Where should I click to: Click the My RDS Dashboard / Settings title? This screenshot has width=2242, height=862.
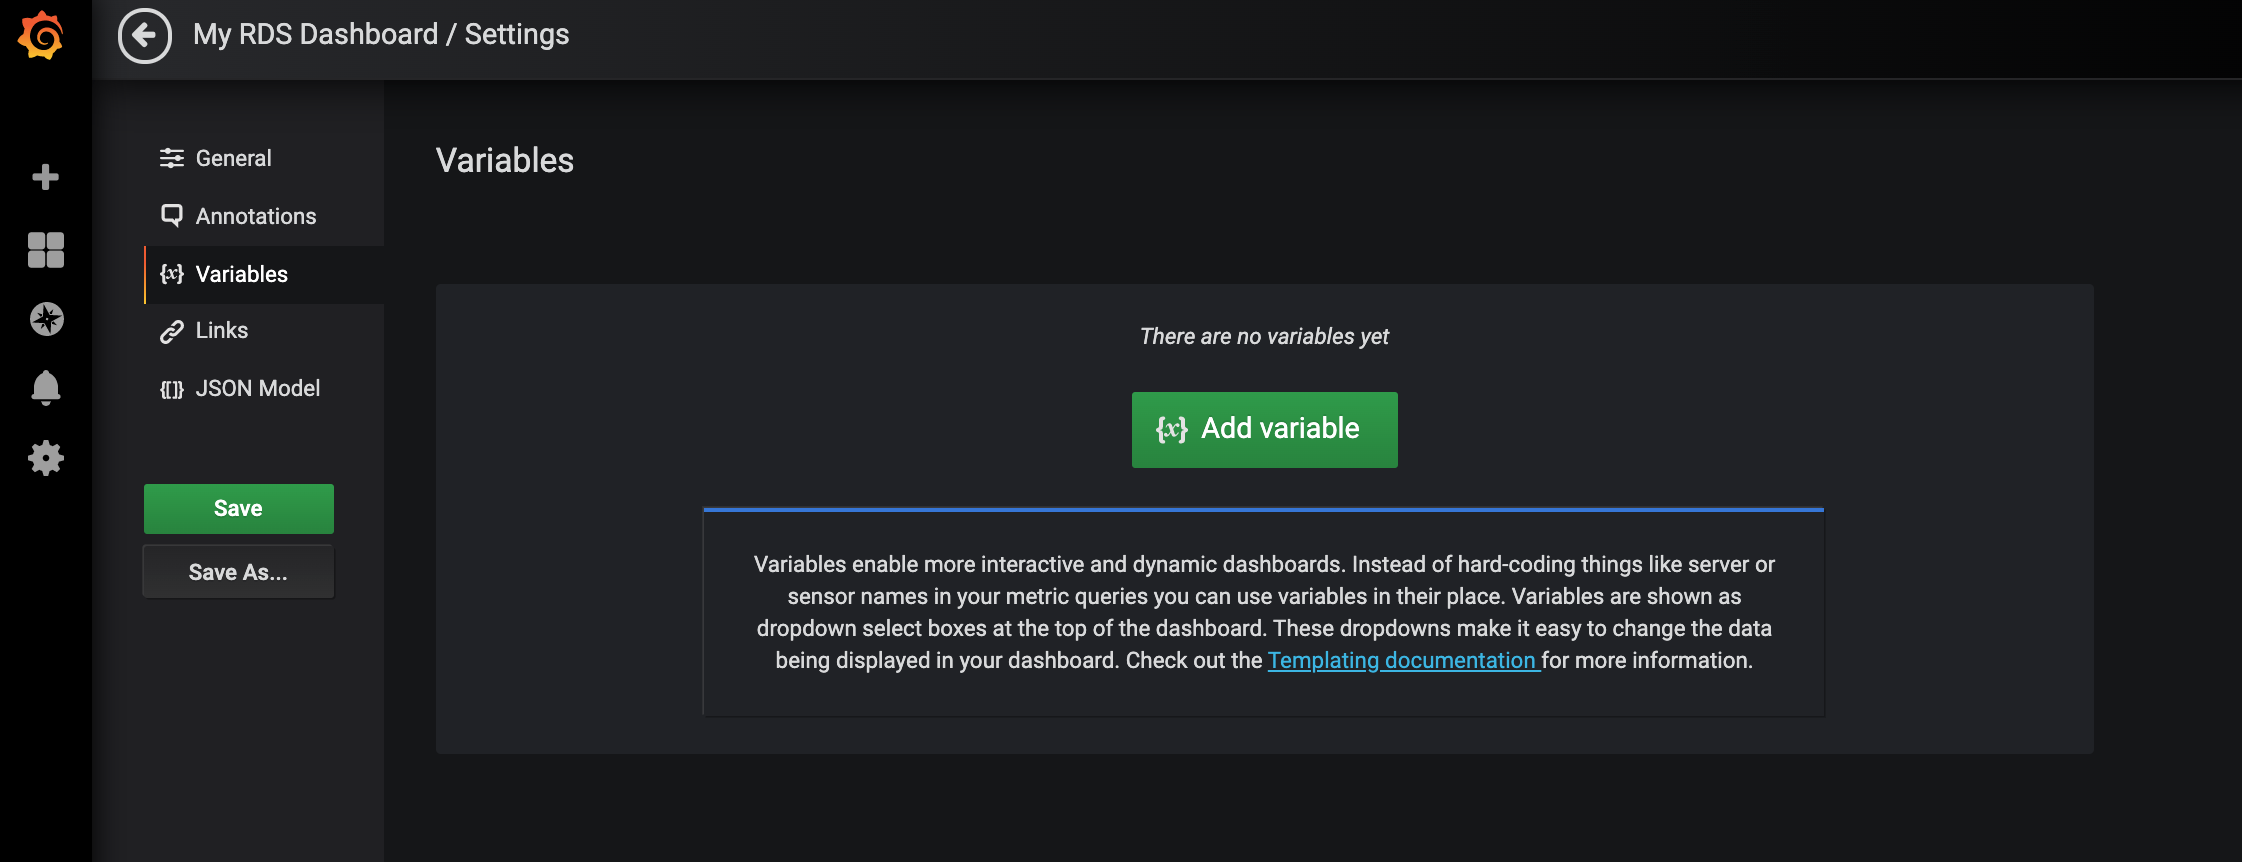(x=381, y=35)
